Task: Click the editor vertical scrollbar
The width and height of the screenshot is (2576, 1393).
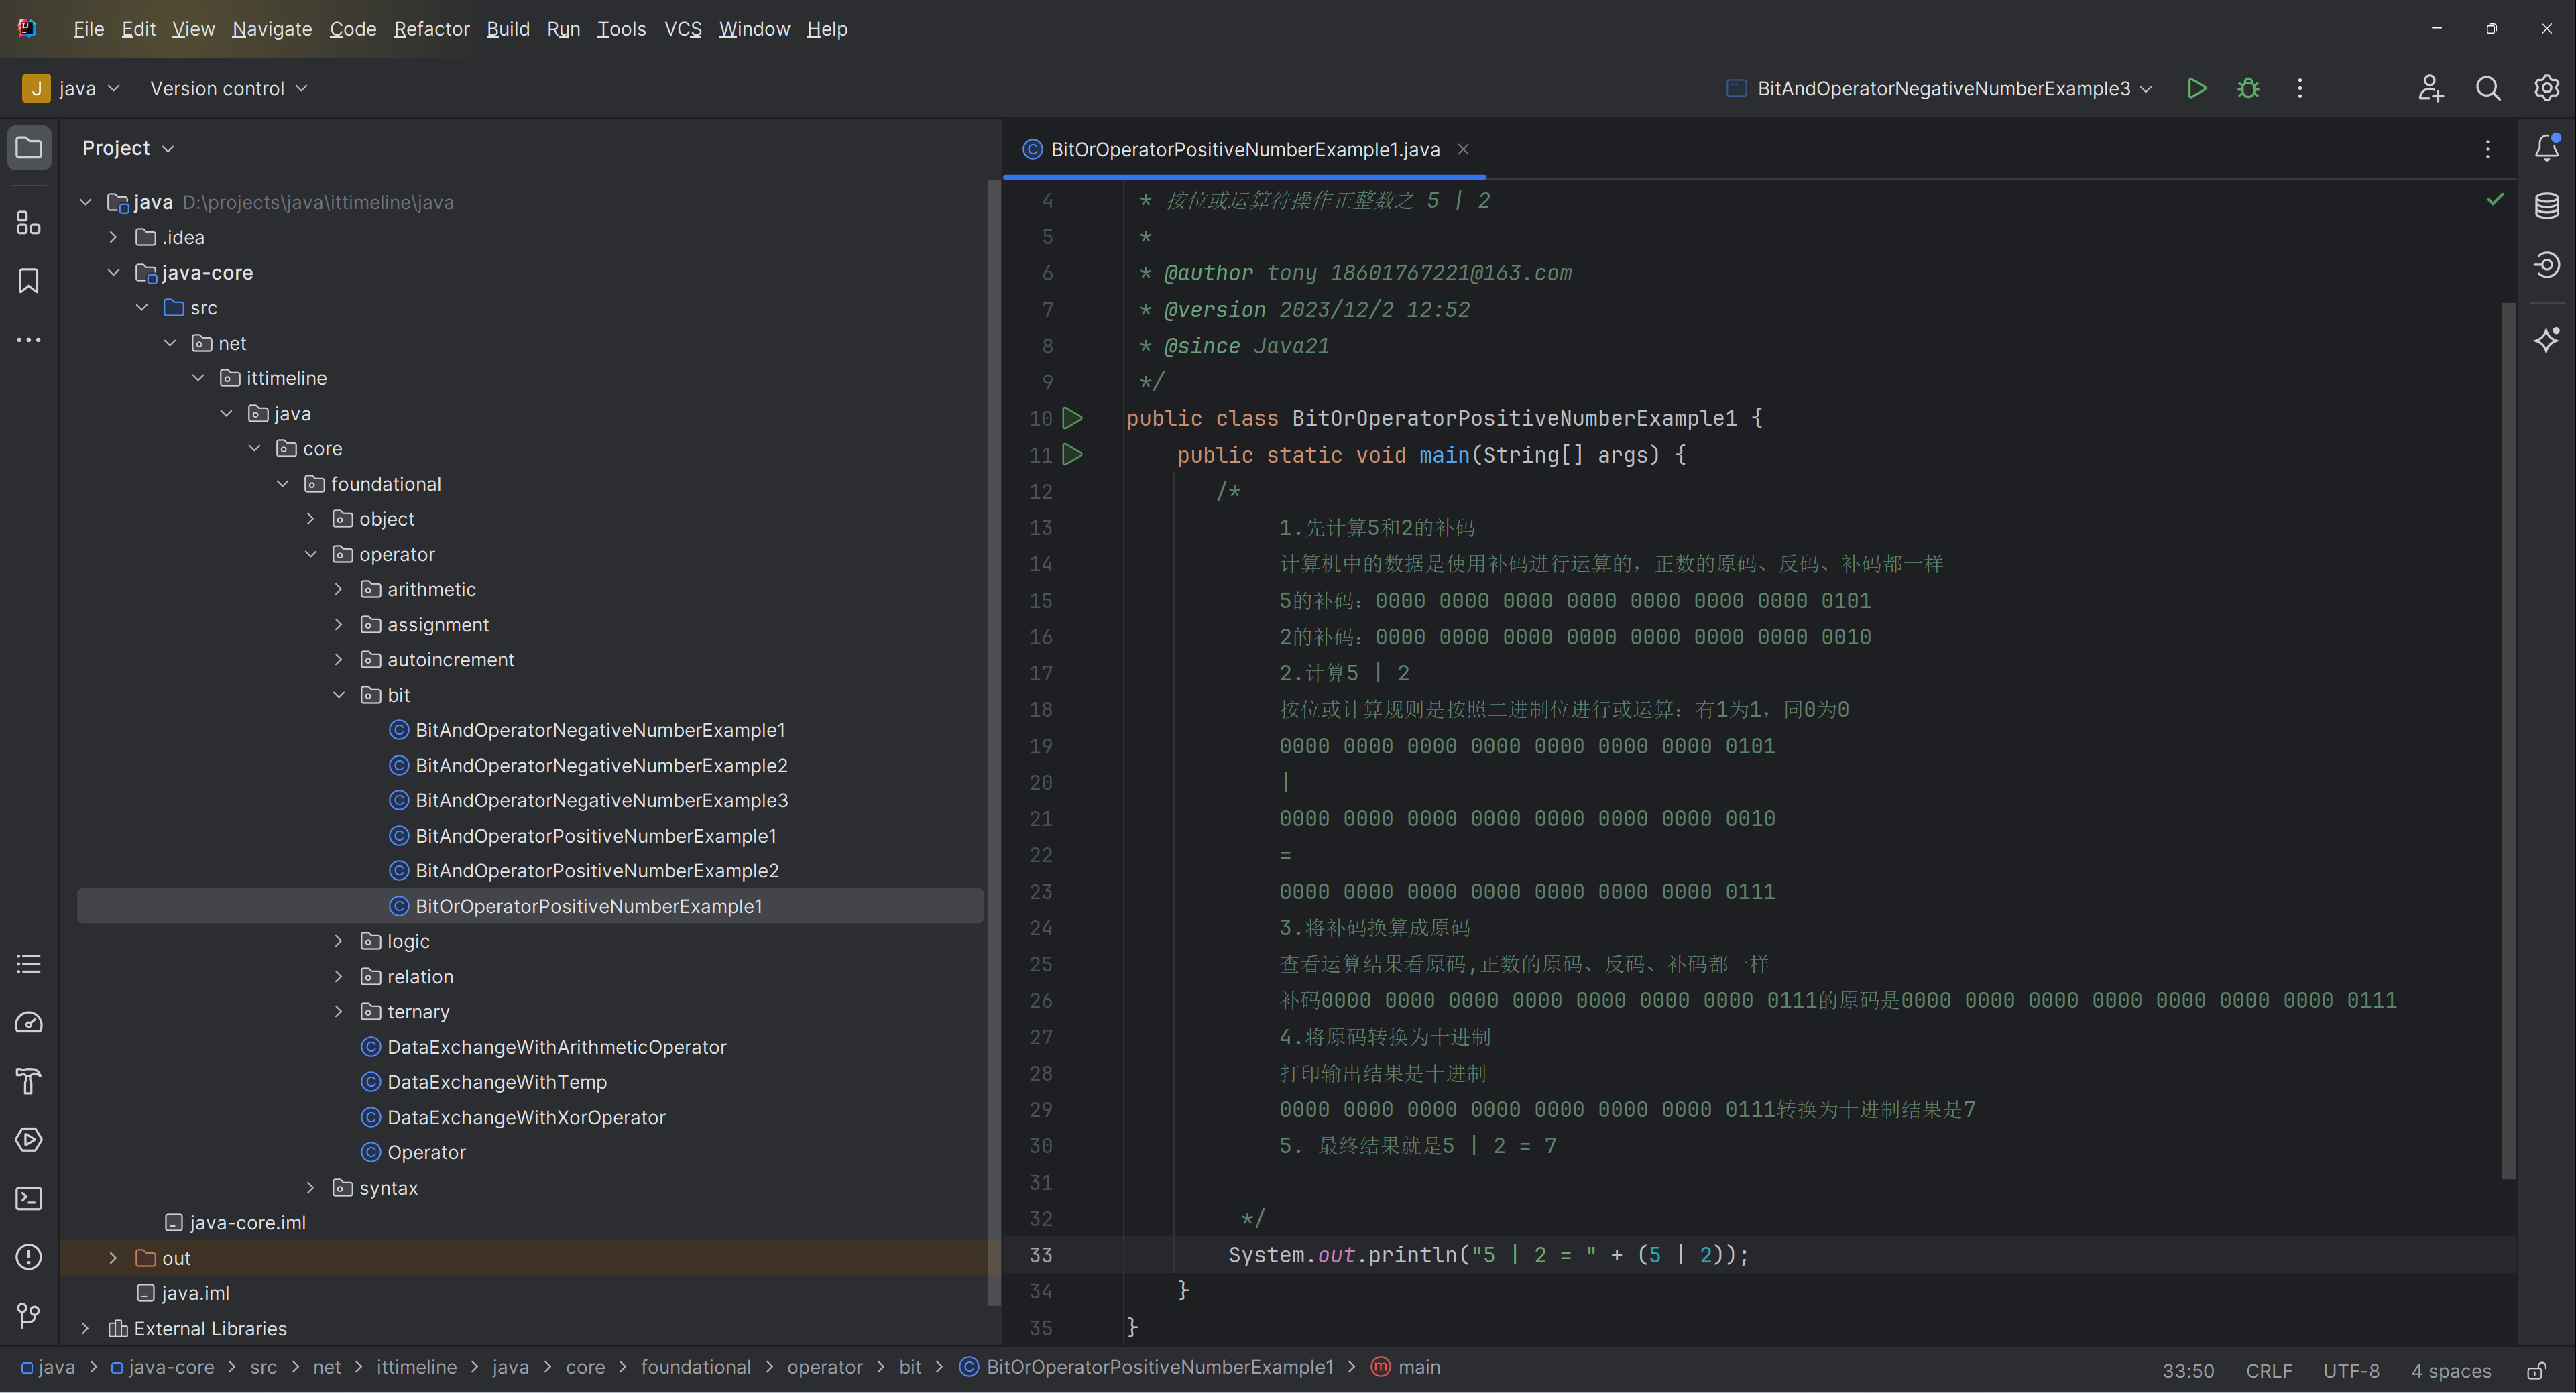Action: (x=2508, y=740)
